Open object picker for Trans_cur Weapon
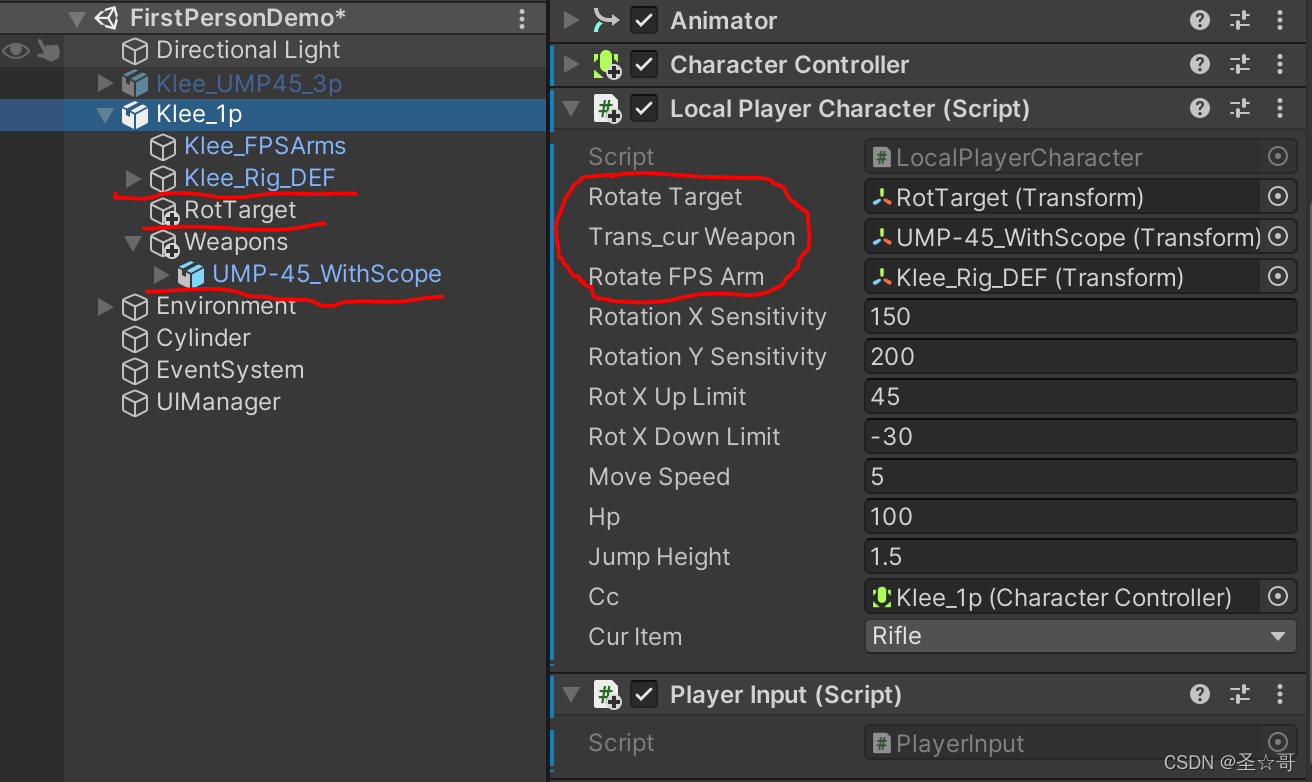Screen dimensions: 1312x782 tap(1277, 237)
